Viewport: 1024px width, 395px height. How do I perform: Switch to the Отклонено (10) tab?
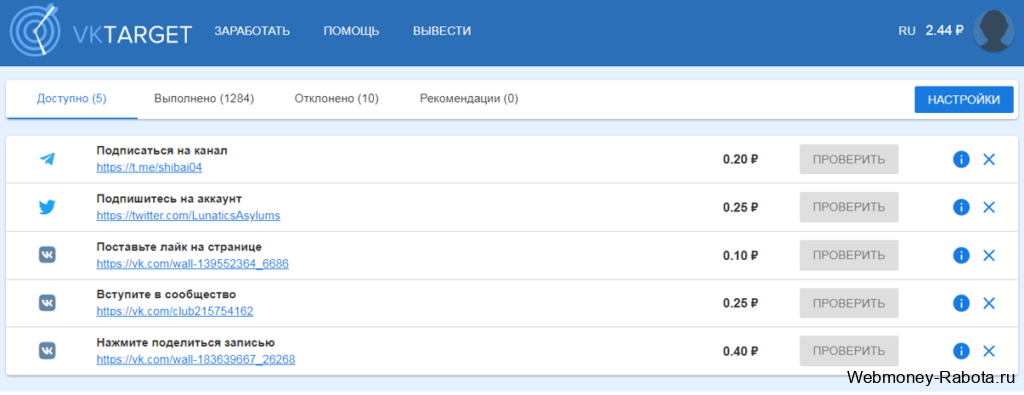point(336,99)
